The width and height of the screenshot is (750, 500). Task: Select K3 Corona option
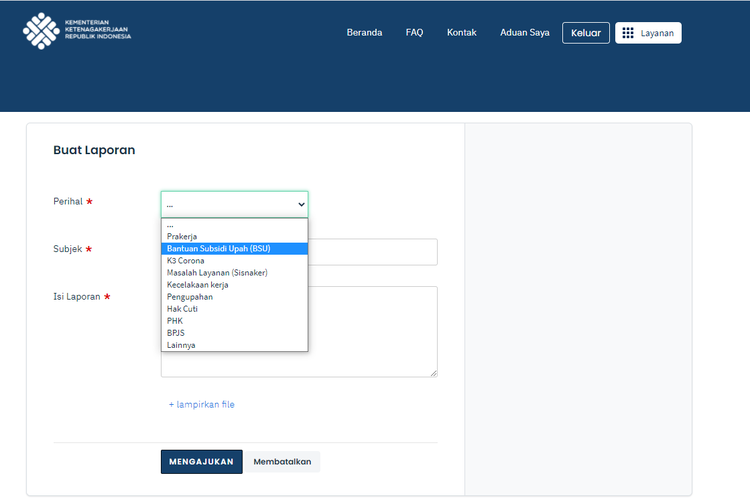pos(185,261)
